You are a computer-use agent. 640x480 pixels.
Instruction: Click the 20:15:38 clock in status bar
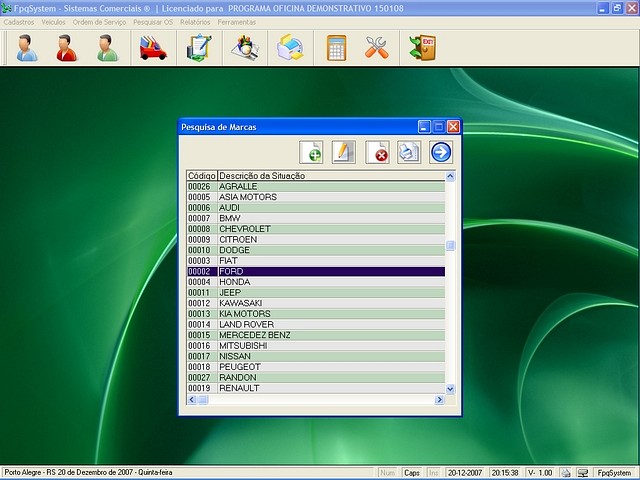click(505, 473)
